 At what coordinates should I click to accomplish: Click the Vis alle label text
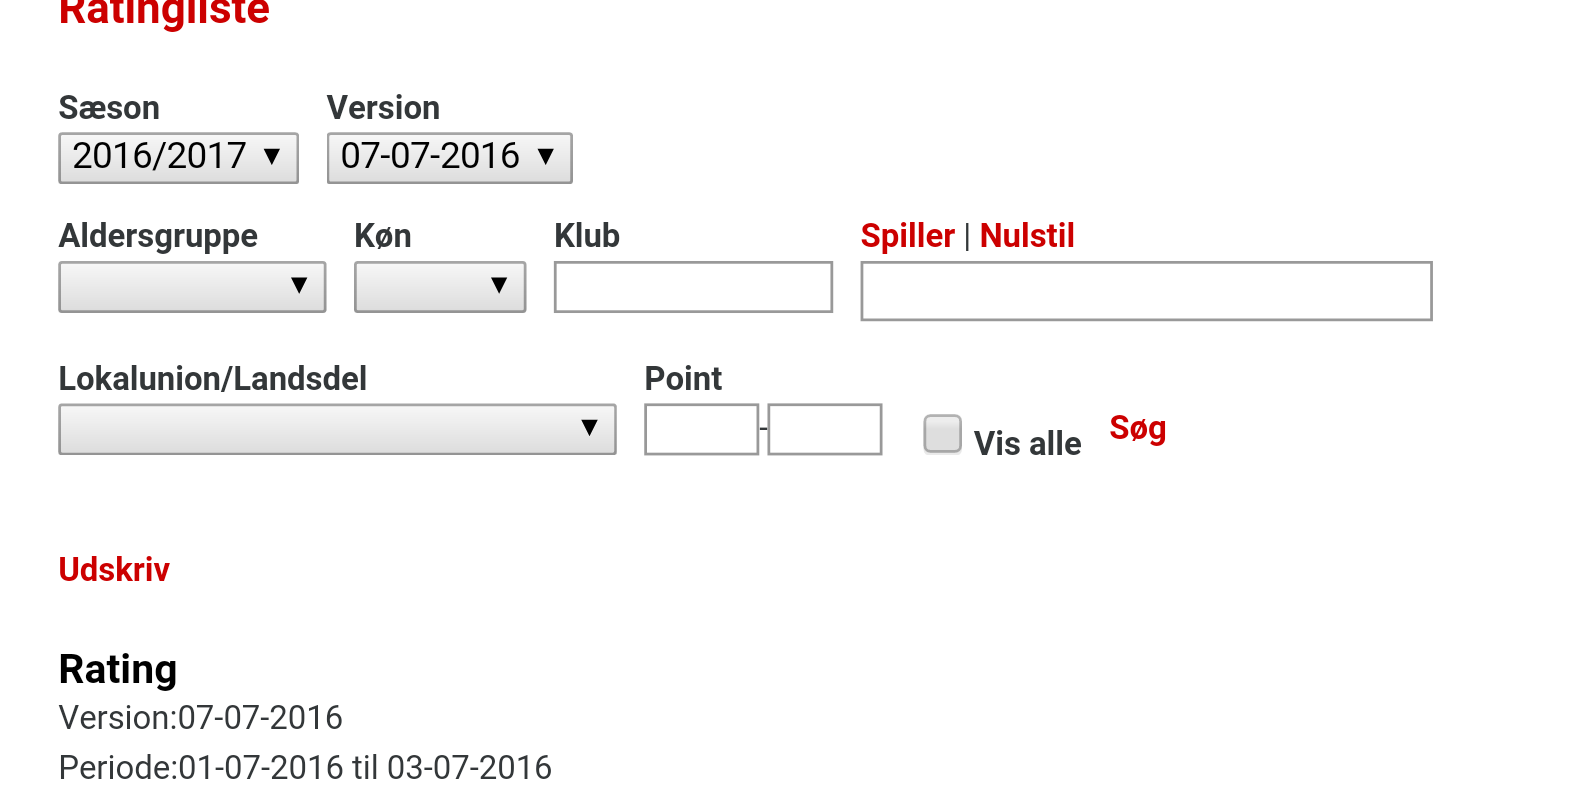click(x=1027, y=443)
